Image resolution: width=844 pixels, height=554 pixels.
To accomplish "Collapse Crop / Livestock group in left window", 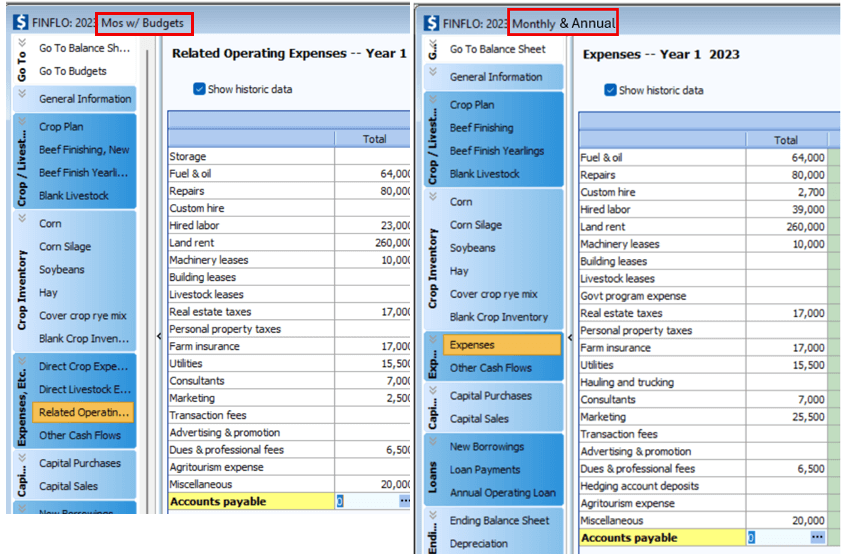I will 22,121.
